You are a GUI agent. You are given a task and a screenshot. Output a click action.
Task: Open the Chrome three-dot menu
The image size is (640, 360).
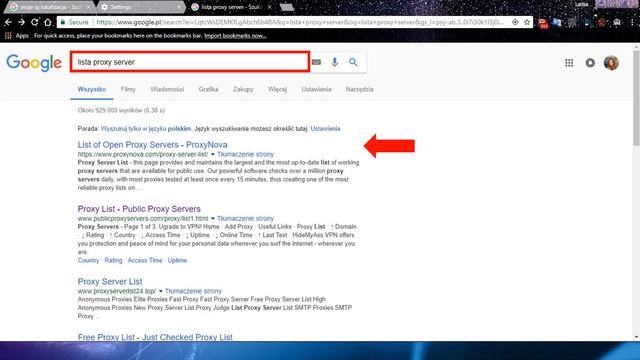pyautogui.click(x=632, y=22)
